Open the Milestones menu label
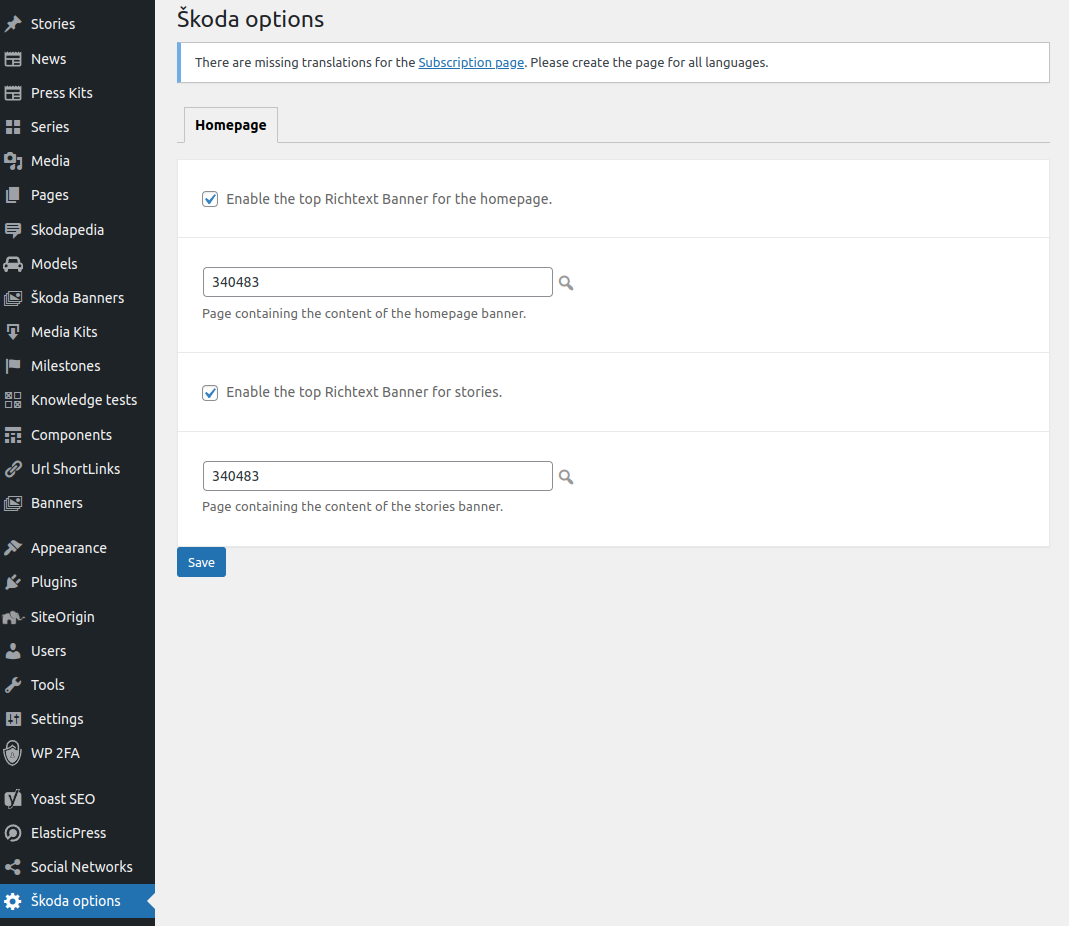Image resolution: width=1069 pixels, height=926 pixels. (65, 366)
